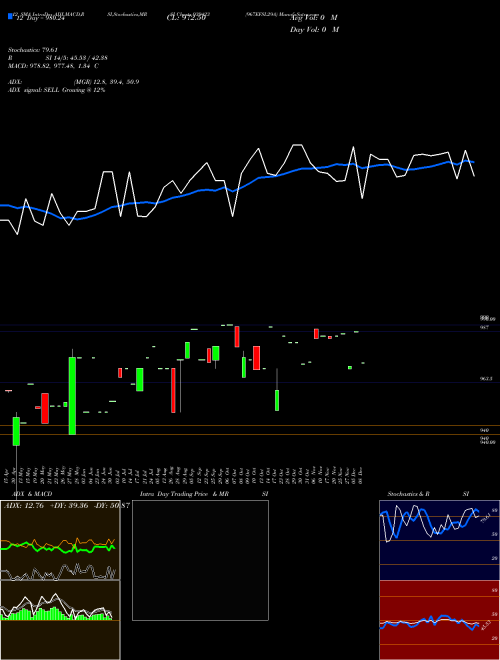This screenshot has width=500, height=660.
Task: Select the '+DY: 39.36' value in ADX panel
Action: click(69, 505)
